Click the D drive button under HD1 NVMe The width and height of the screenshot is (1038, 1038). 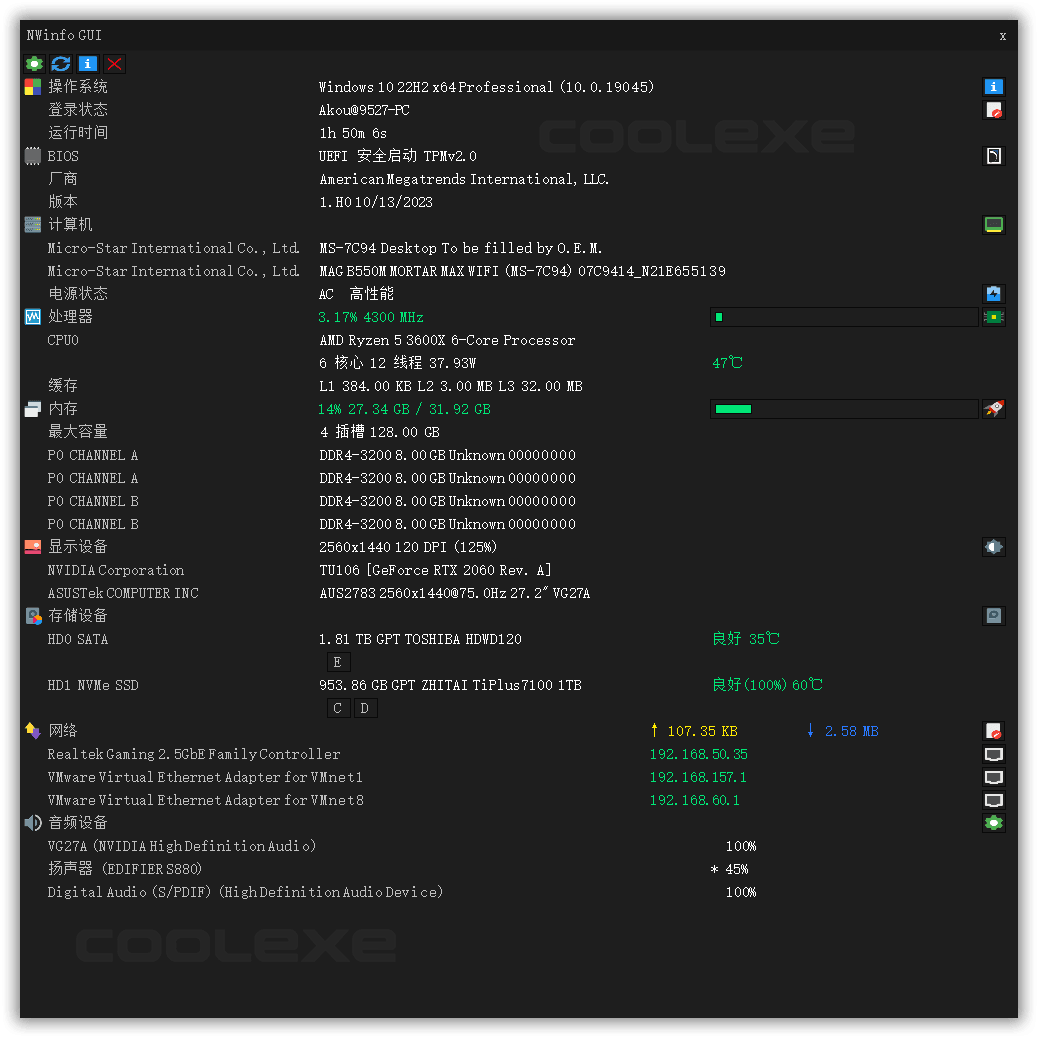[x=365, y=707]
